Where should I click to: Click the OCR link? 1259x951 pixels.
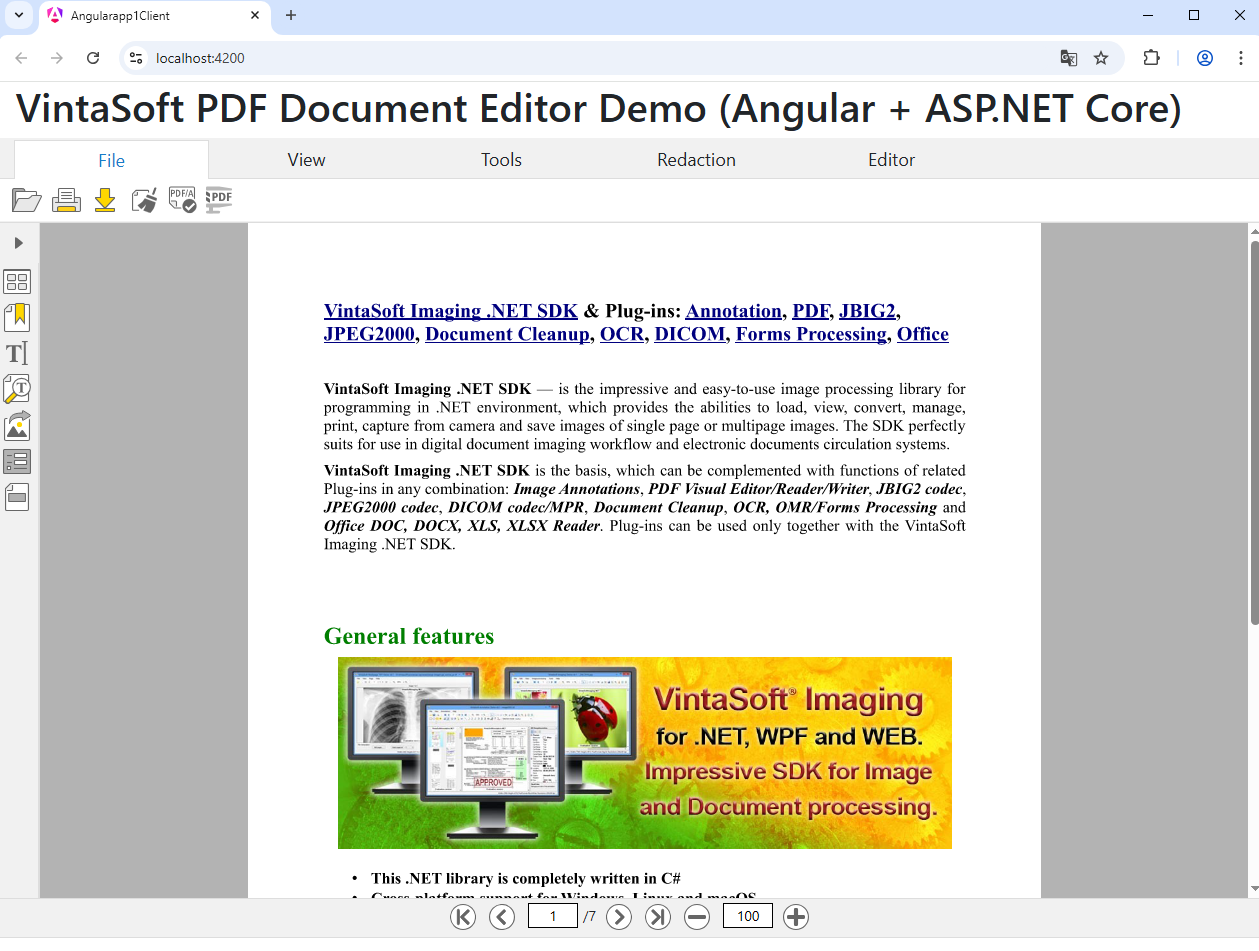(622, 334)
